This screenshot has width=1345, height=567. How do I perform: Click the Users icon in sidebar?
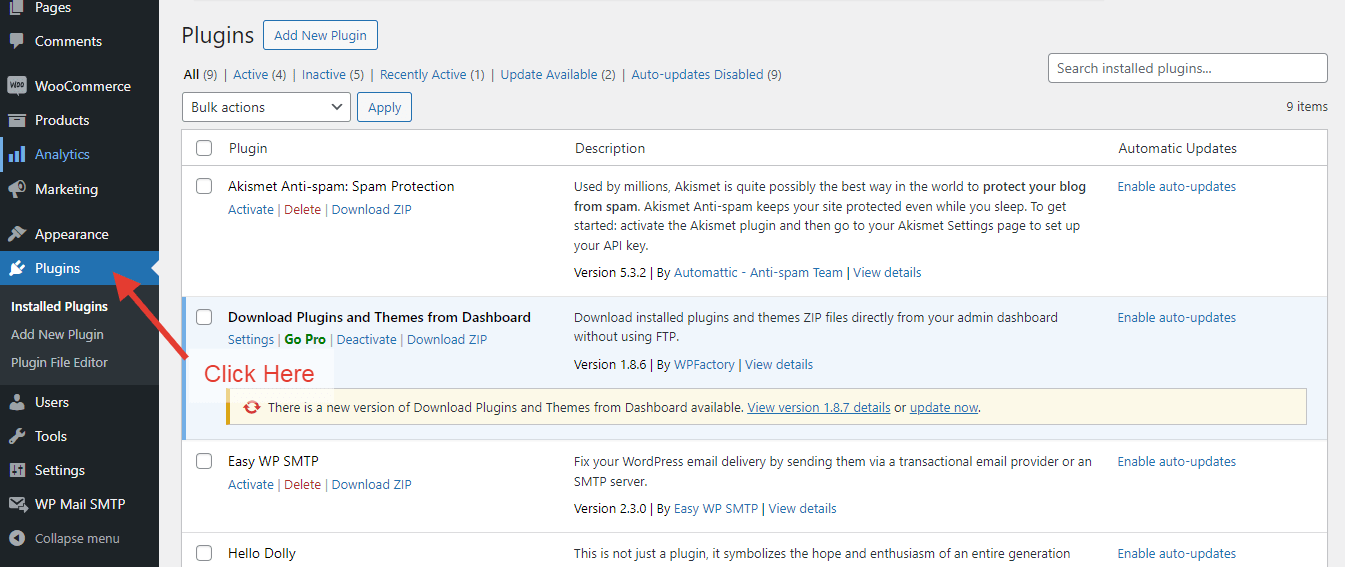tap(17, 402)
